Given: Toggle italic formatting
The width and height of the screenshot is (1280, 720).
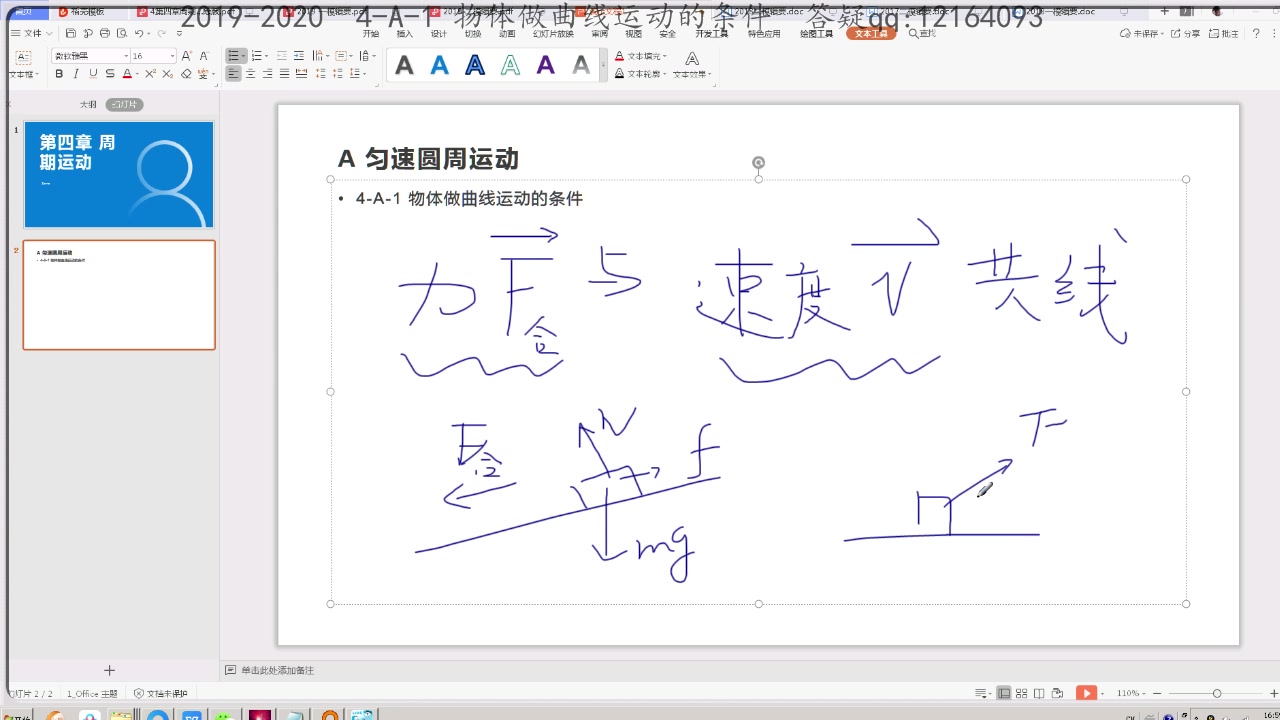Looking at the screenshot, I should point(75,73).
